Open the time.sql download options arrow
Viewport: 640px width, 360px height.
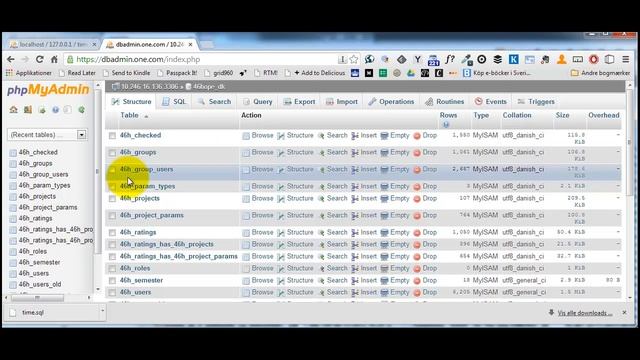coord(102,311)
